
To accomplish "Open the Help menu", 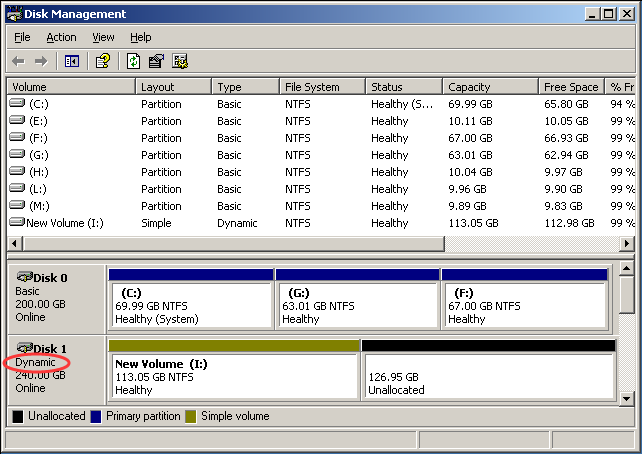I will [x=141, y=37].
